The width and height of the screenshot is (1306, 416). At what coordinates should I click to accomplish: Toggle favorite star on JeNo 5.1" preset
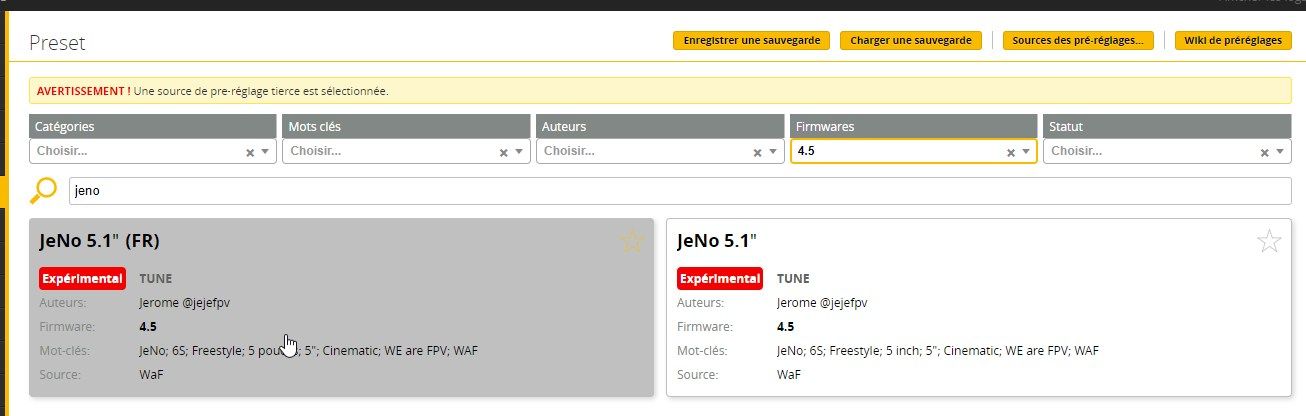(1268, 241)
